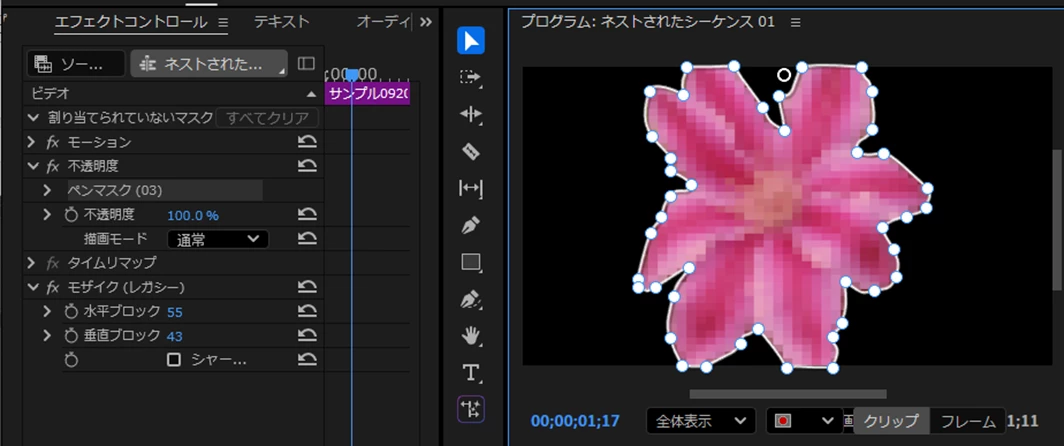
Task: Click the 垂直ブロック value 43
Action: click(x=174, y=336)
